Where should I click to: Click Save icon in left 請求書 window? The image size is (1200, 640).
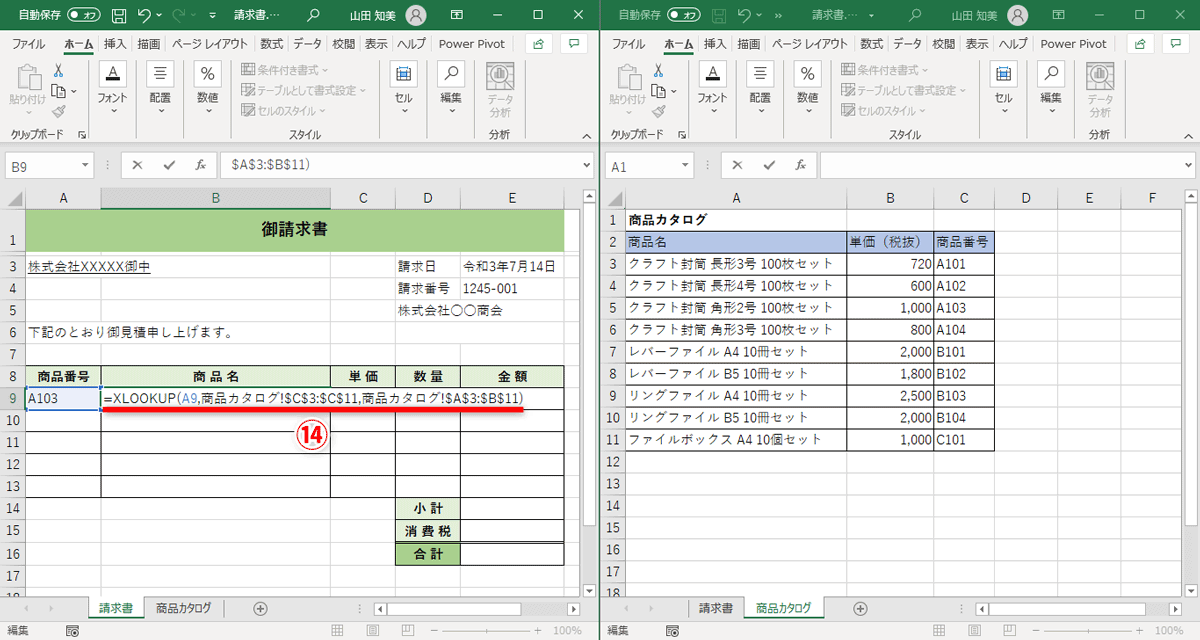tap(119, 15)
